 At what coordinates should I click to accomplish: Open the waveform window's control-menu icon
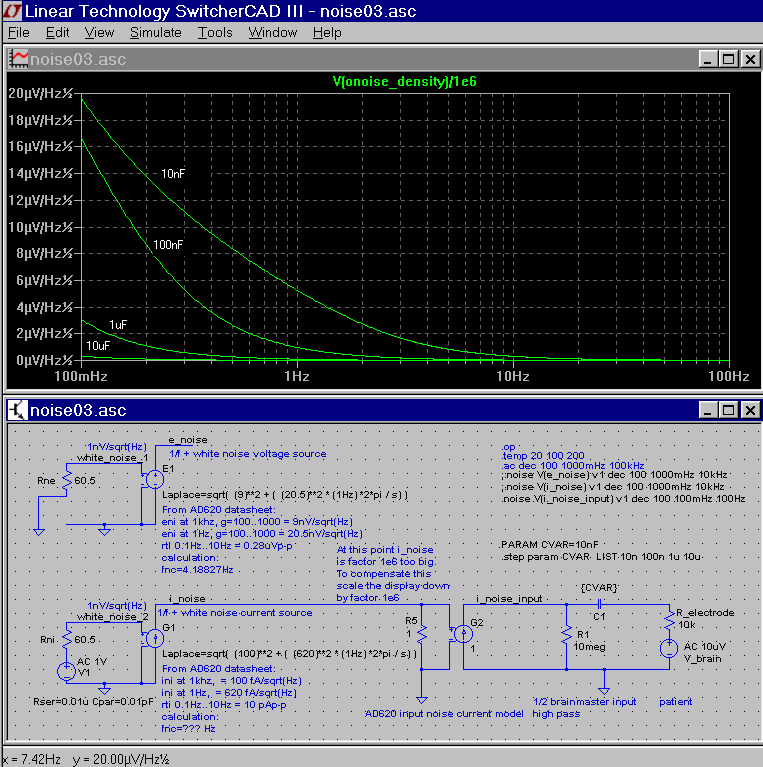coord(18,59)
